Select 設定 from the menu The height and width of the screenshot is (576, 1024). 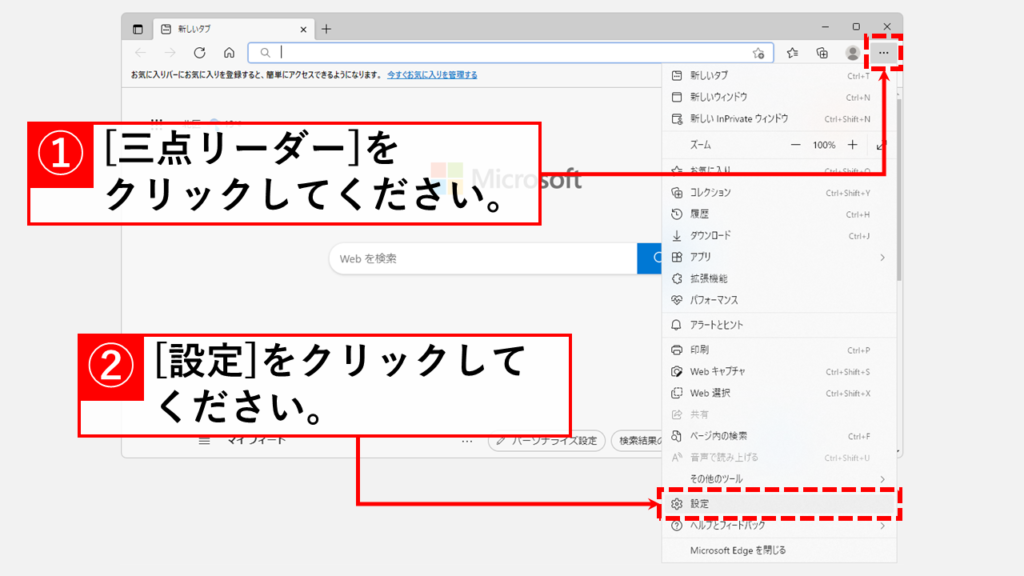(700, 503)
